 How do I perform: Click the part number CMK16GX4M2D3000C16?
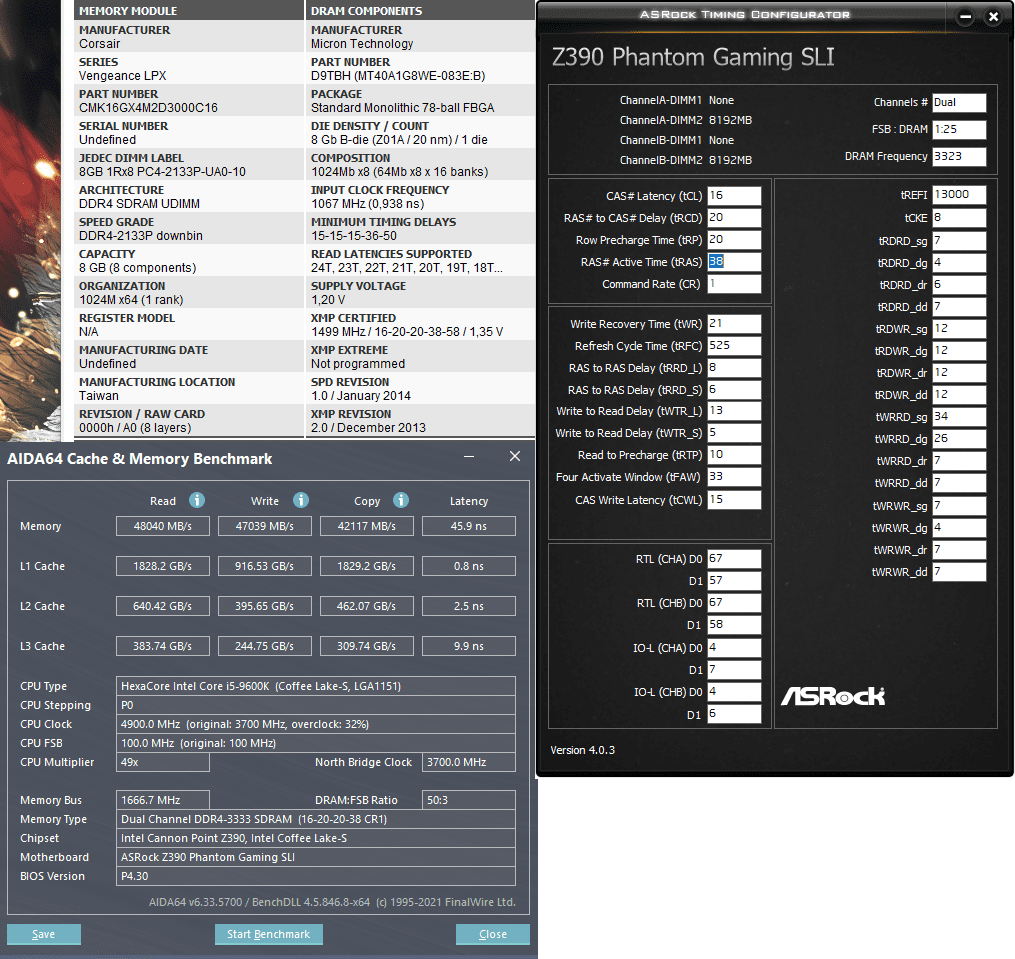tap(148, 107)
